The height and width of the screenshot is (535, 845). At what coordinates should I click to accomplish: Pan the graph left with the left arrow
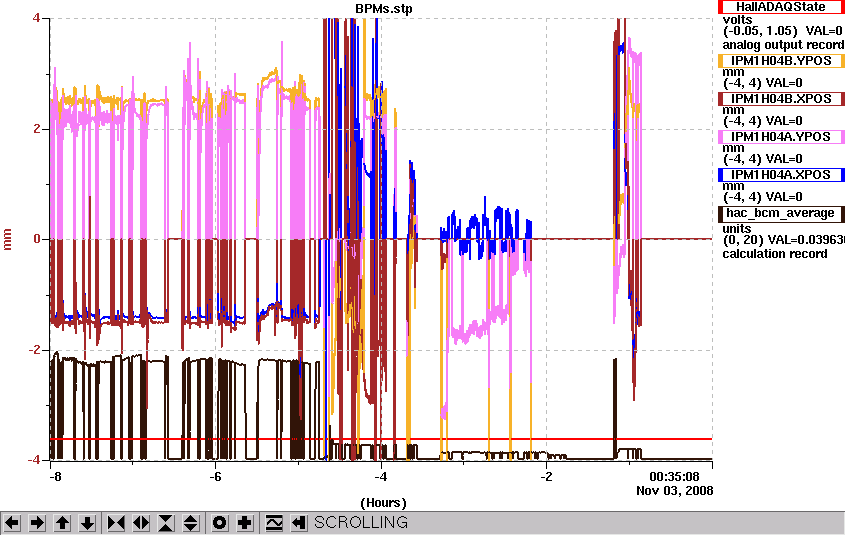pos(12,523)
